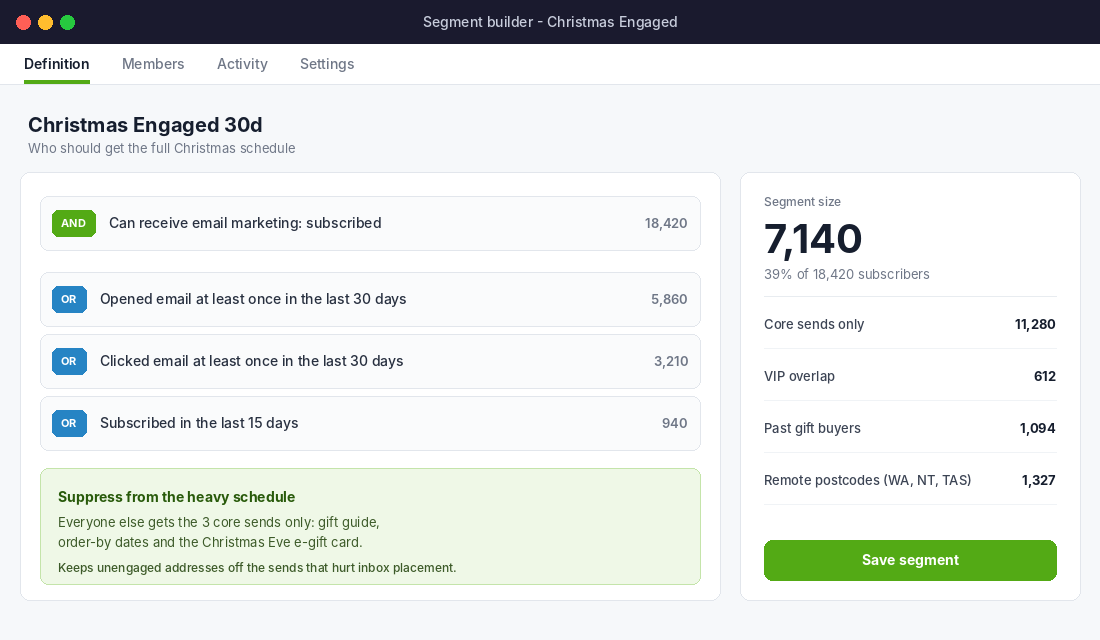
Task: Toggle the OR badge on Opened email condition
Action: [x=69, y=299]
